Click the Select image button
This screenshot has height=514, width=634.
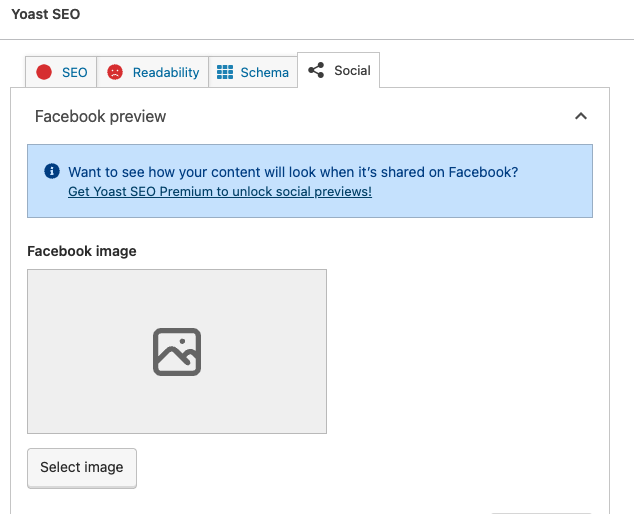[82, 468]
